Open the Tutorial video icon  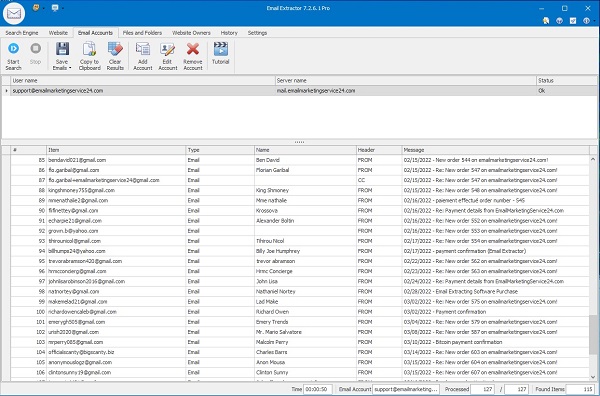coord(221,49)
